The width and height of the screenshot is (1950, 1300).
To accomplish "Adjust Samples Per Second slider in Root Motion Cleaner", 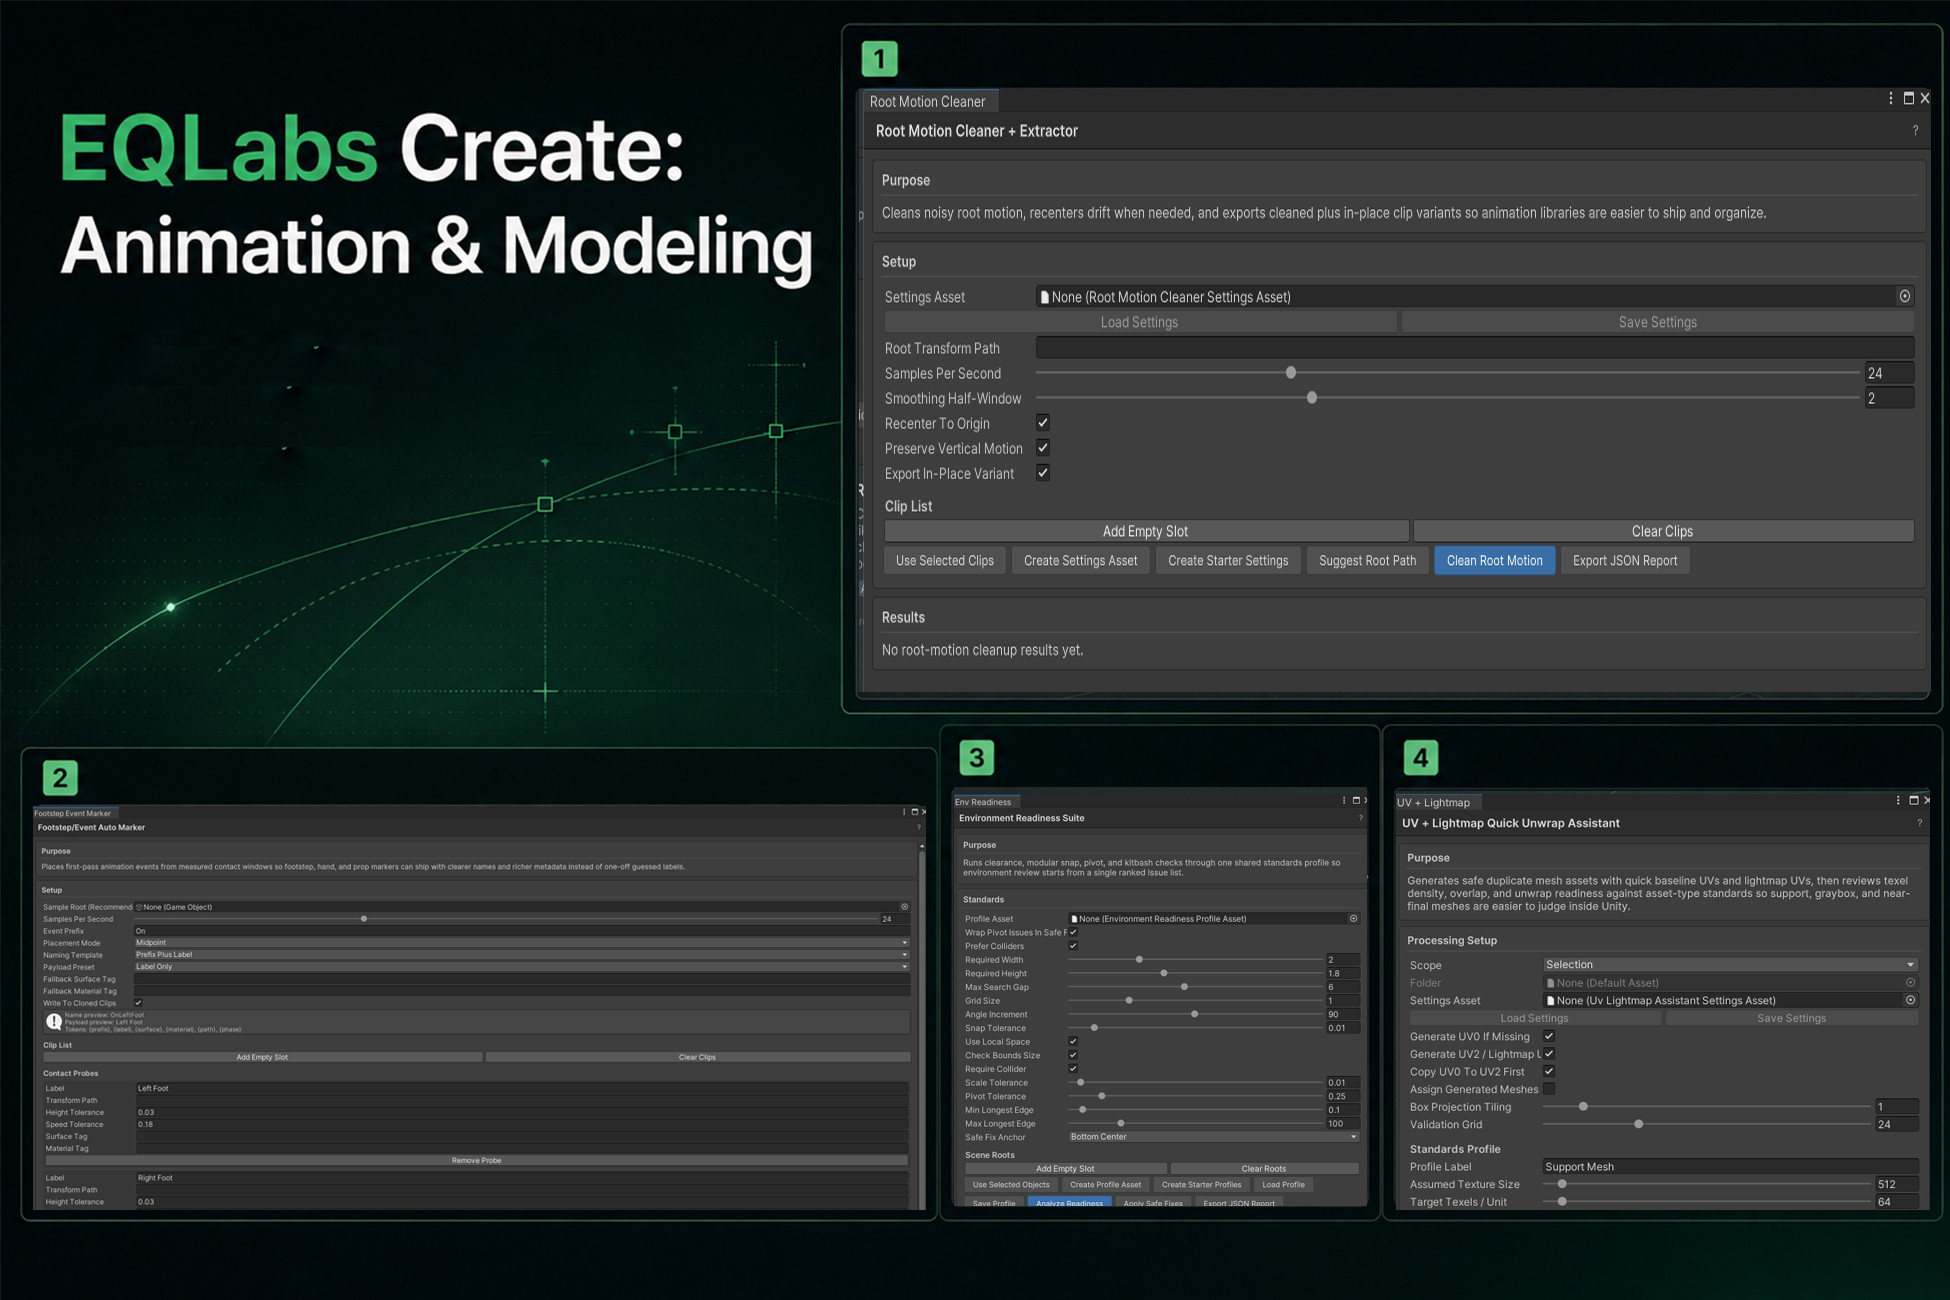I will click(1448, 373).
